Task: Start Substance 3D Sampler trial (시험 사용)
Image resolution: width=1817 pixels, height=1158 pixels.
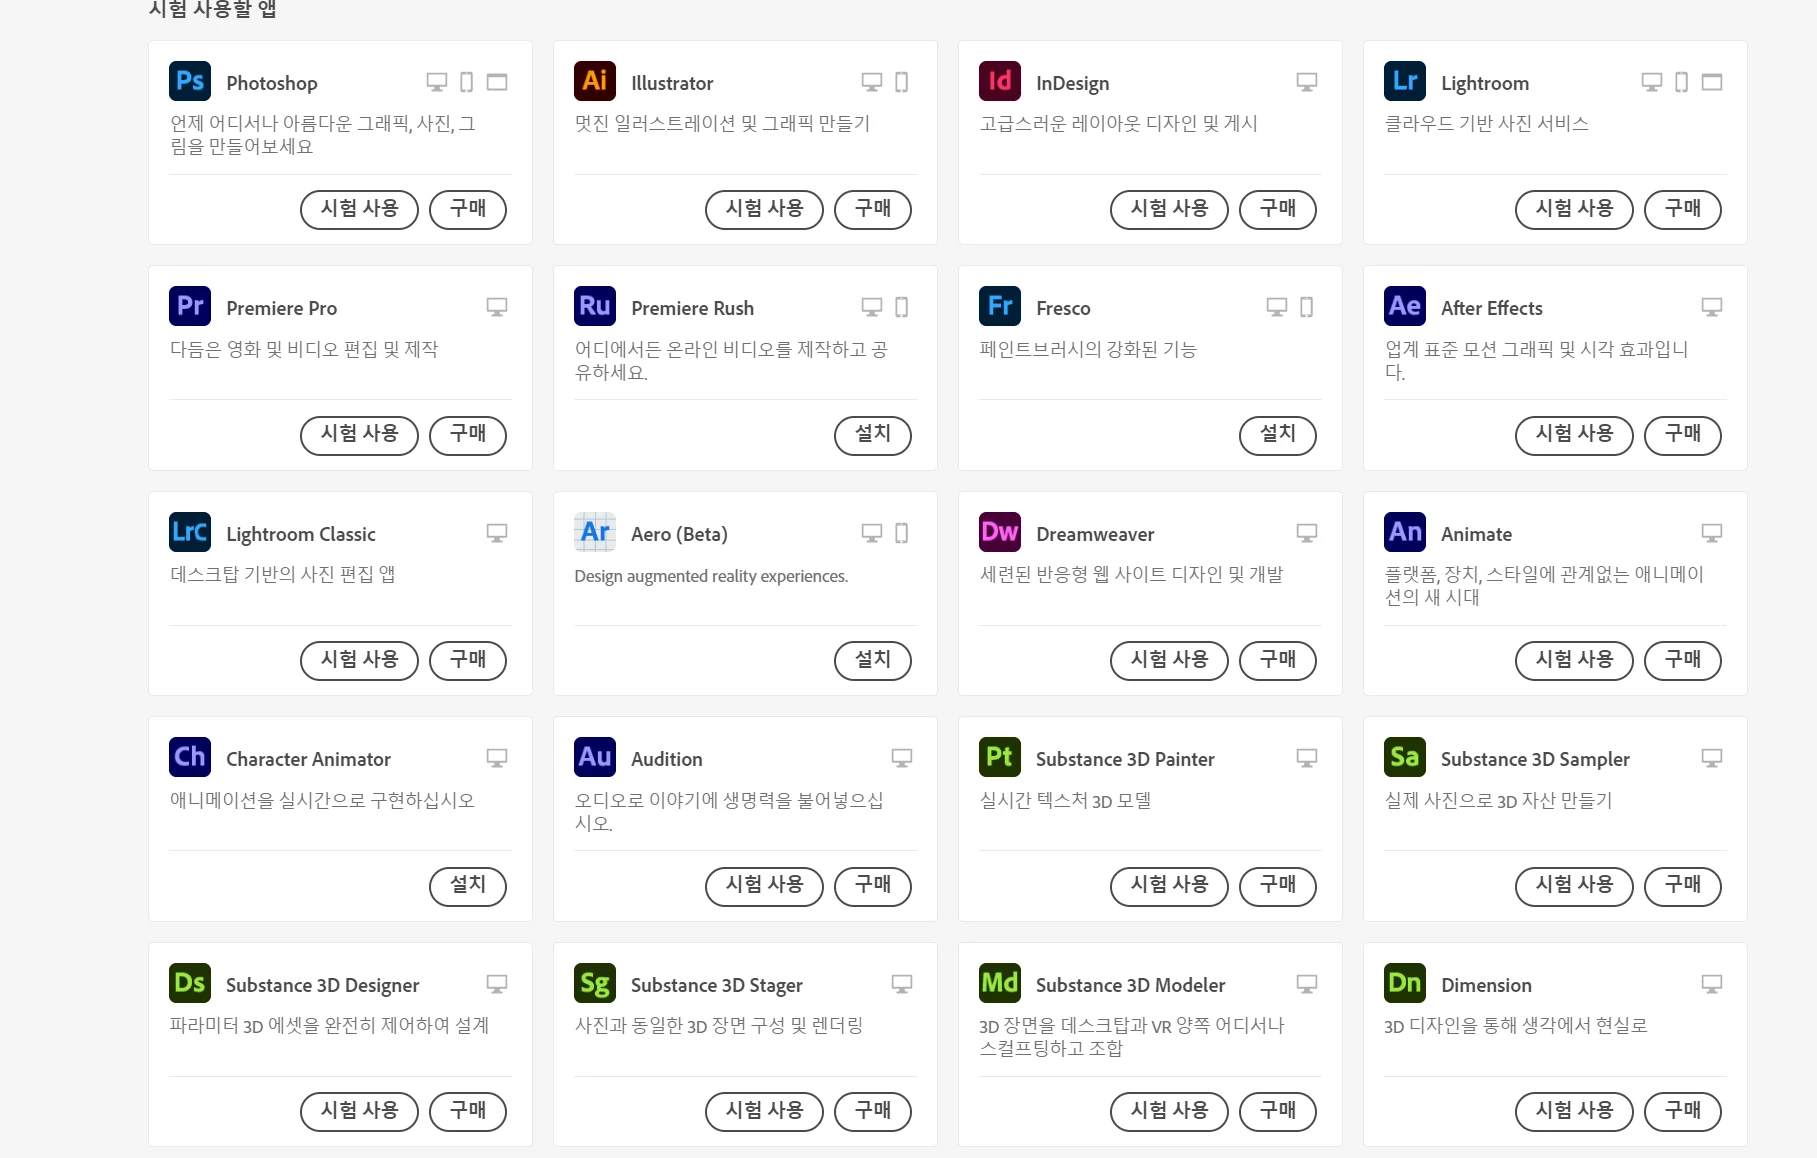Action: click(x=1574, y=886)
